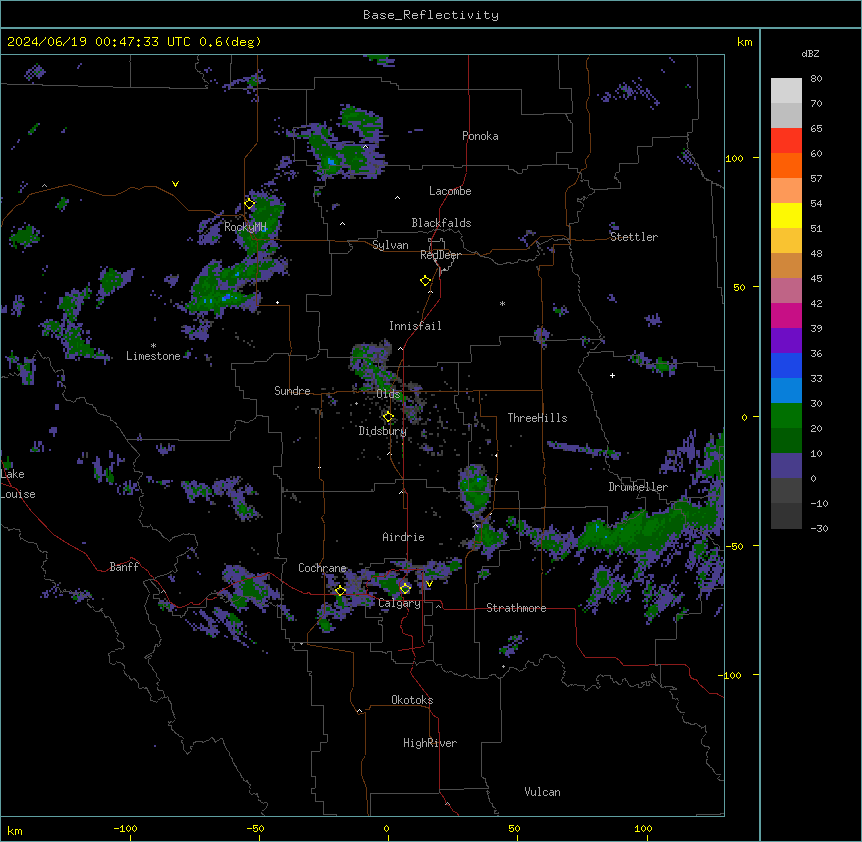Pick the yellow 51-54 dBZ legend swatch

click(x=786, y=215)
